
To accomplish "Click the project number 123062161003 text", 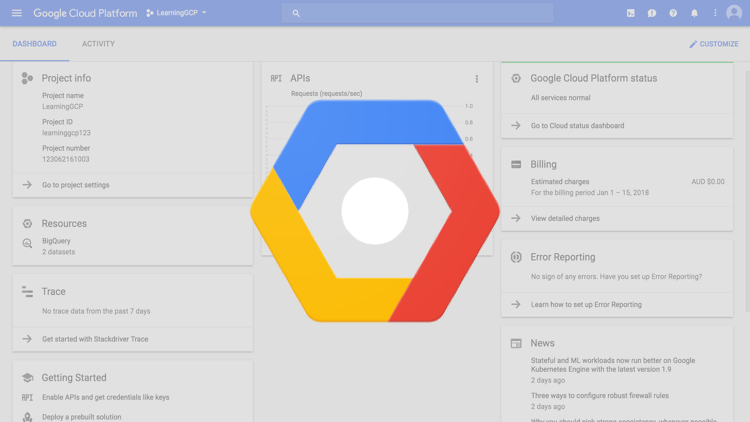I will 66,159.
